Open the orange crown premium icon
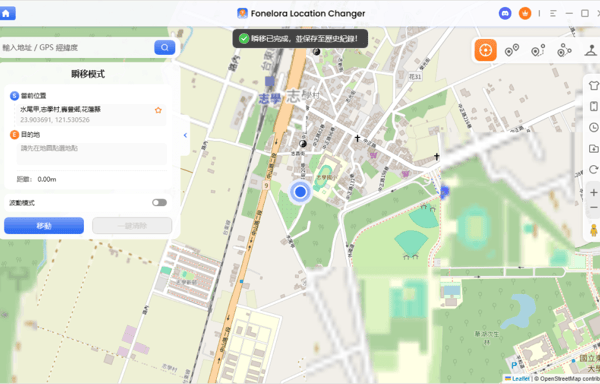600x384 pixels. click(x=525, y=13)
